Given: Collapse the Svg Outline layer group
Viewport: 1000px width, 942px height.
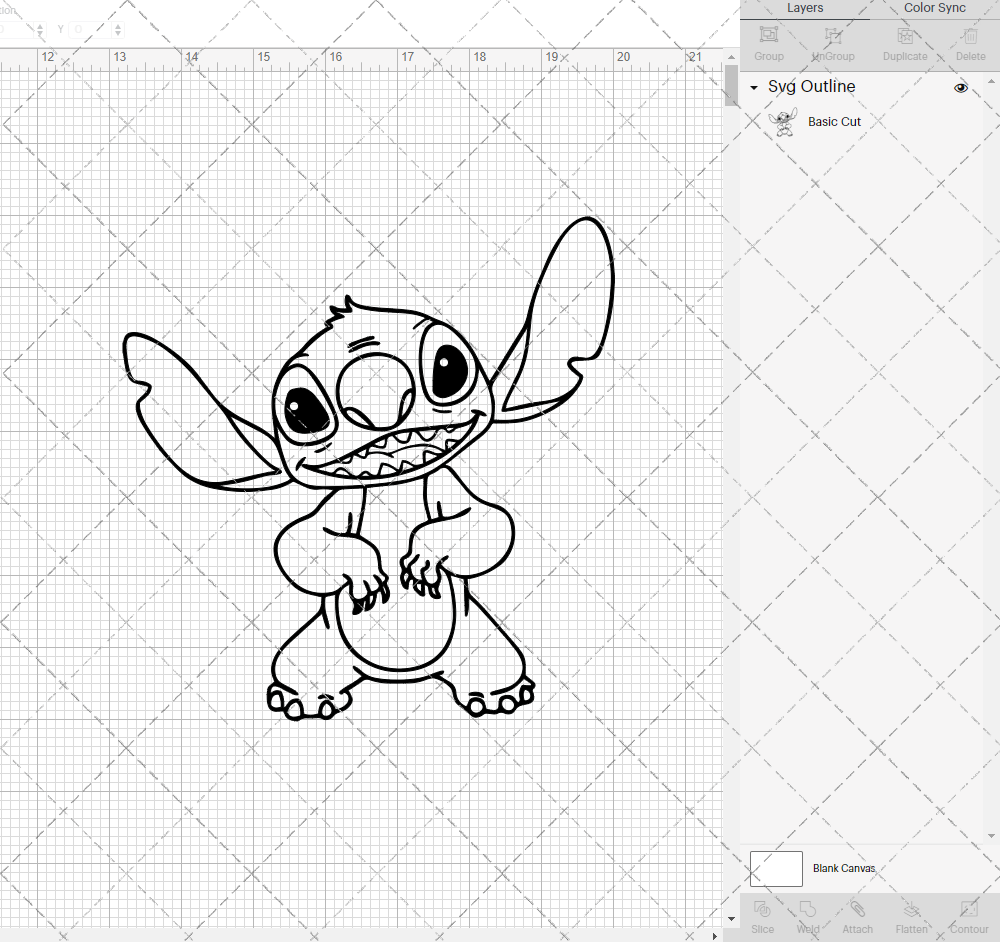Looking at the screenshot, I should point(754,87).
